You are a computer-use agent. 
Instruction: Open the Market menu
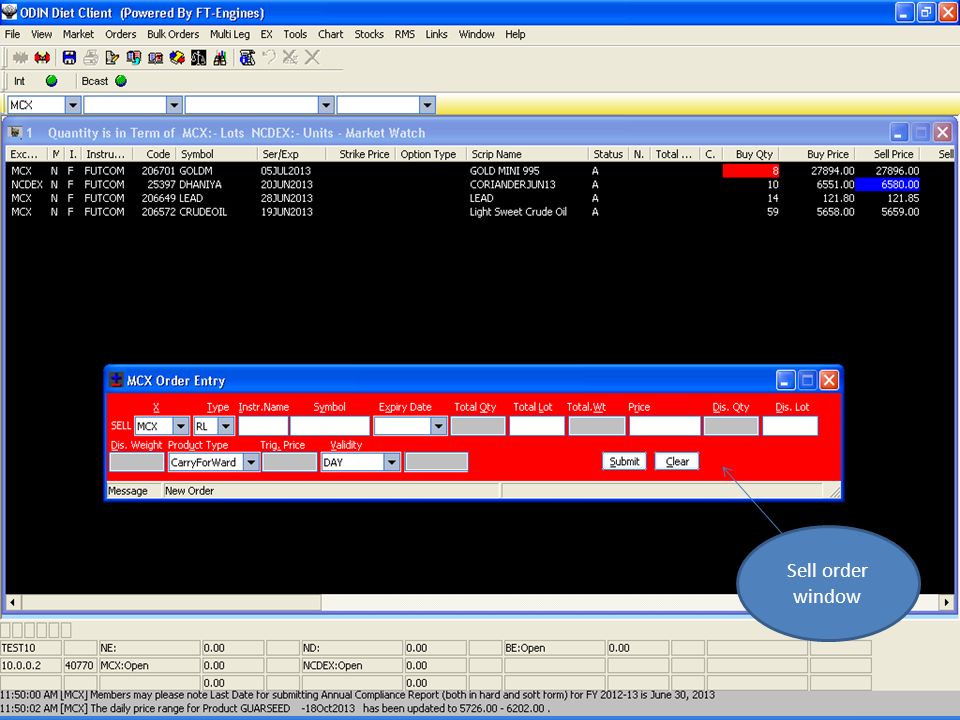tap(78, 34)
